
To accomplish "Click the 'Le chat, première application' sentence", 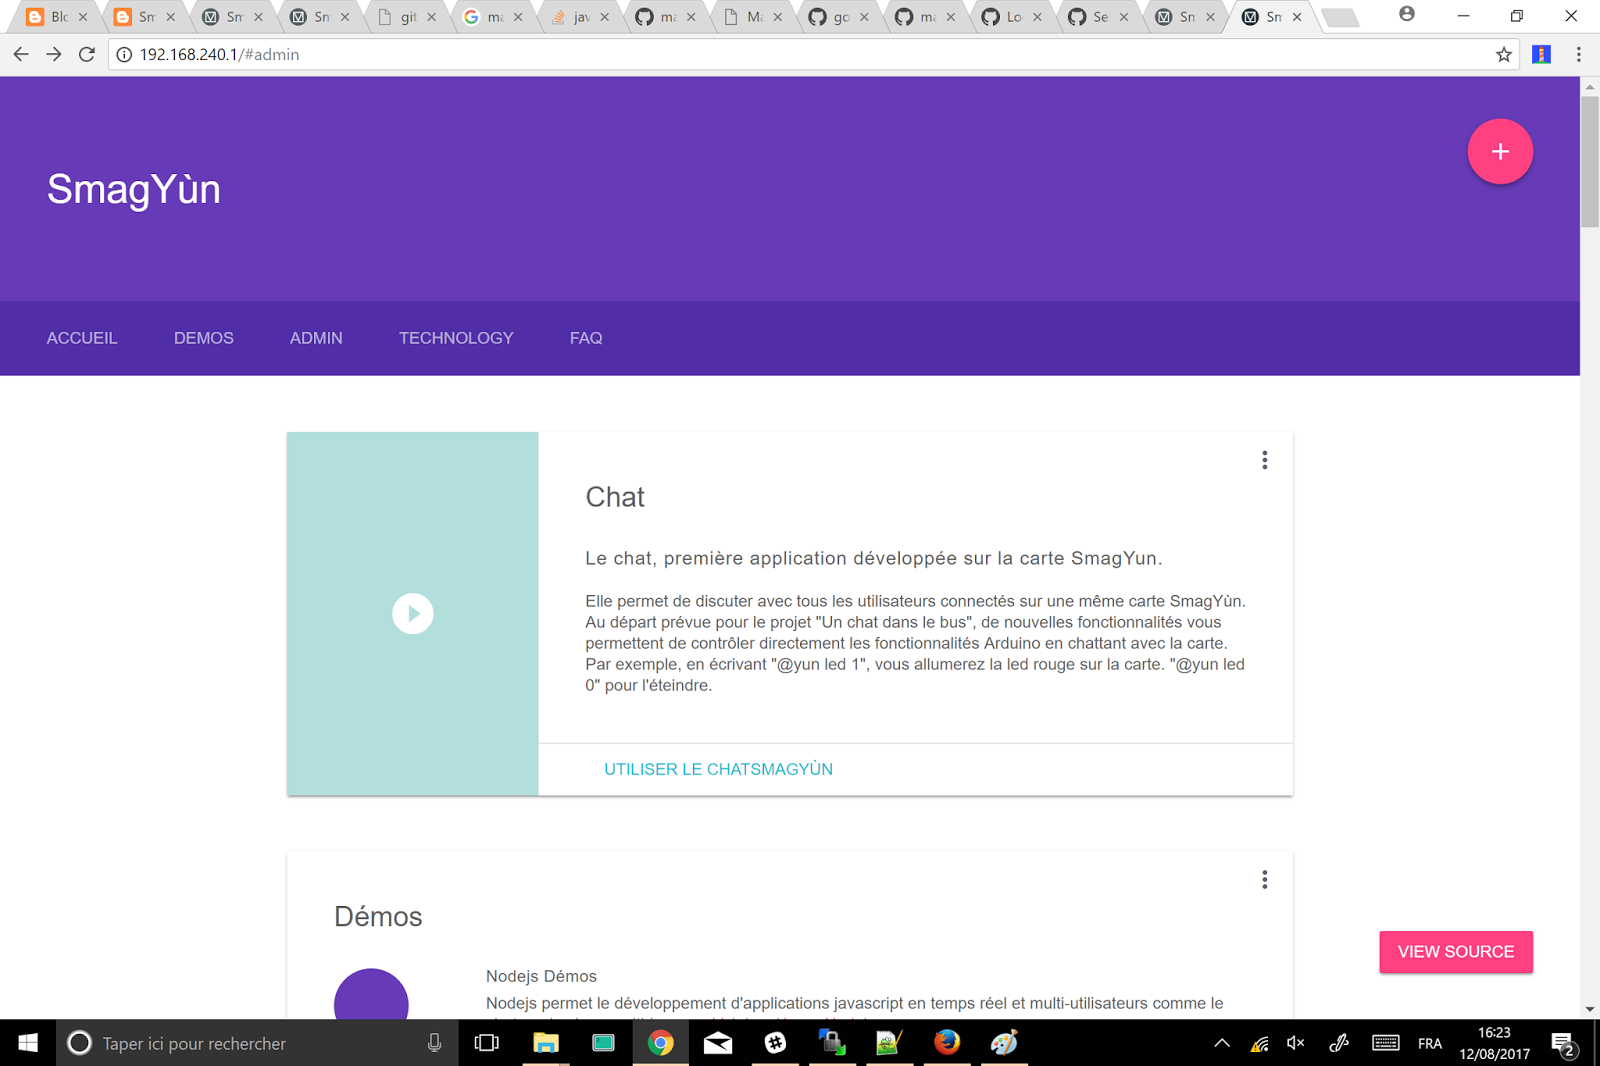I will click(x=873, y=558).
